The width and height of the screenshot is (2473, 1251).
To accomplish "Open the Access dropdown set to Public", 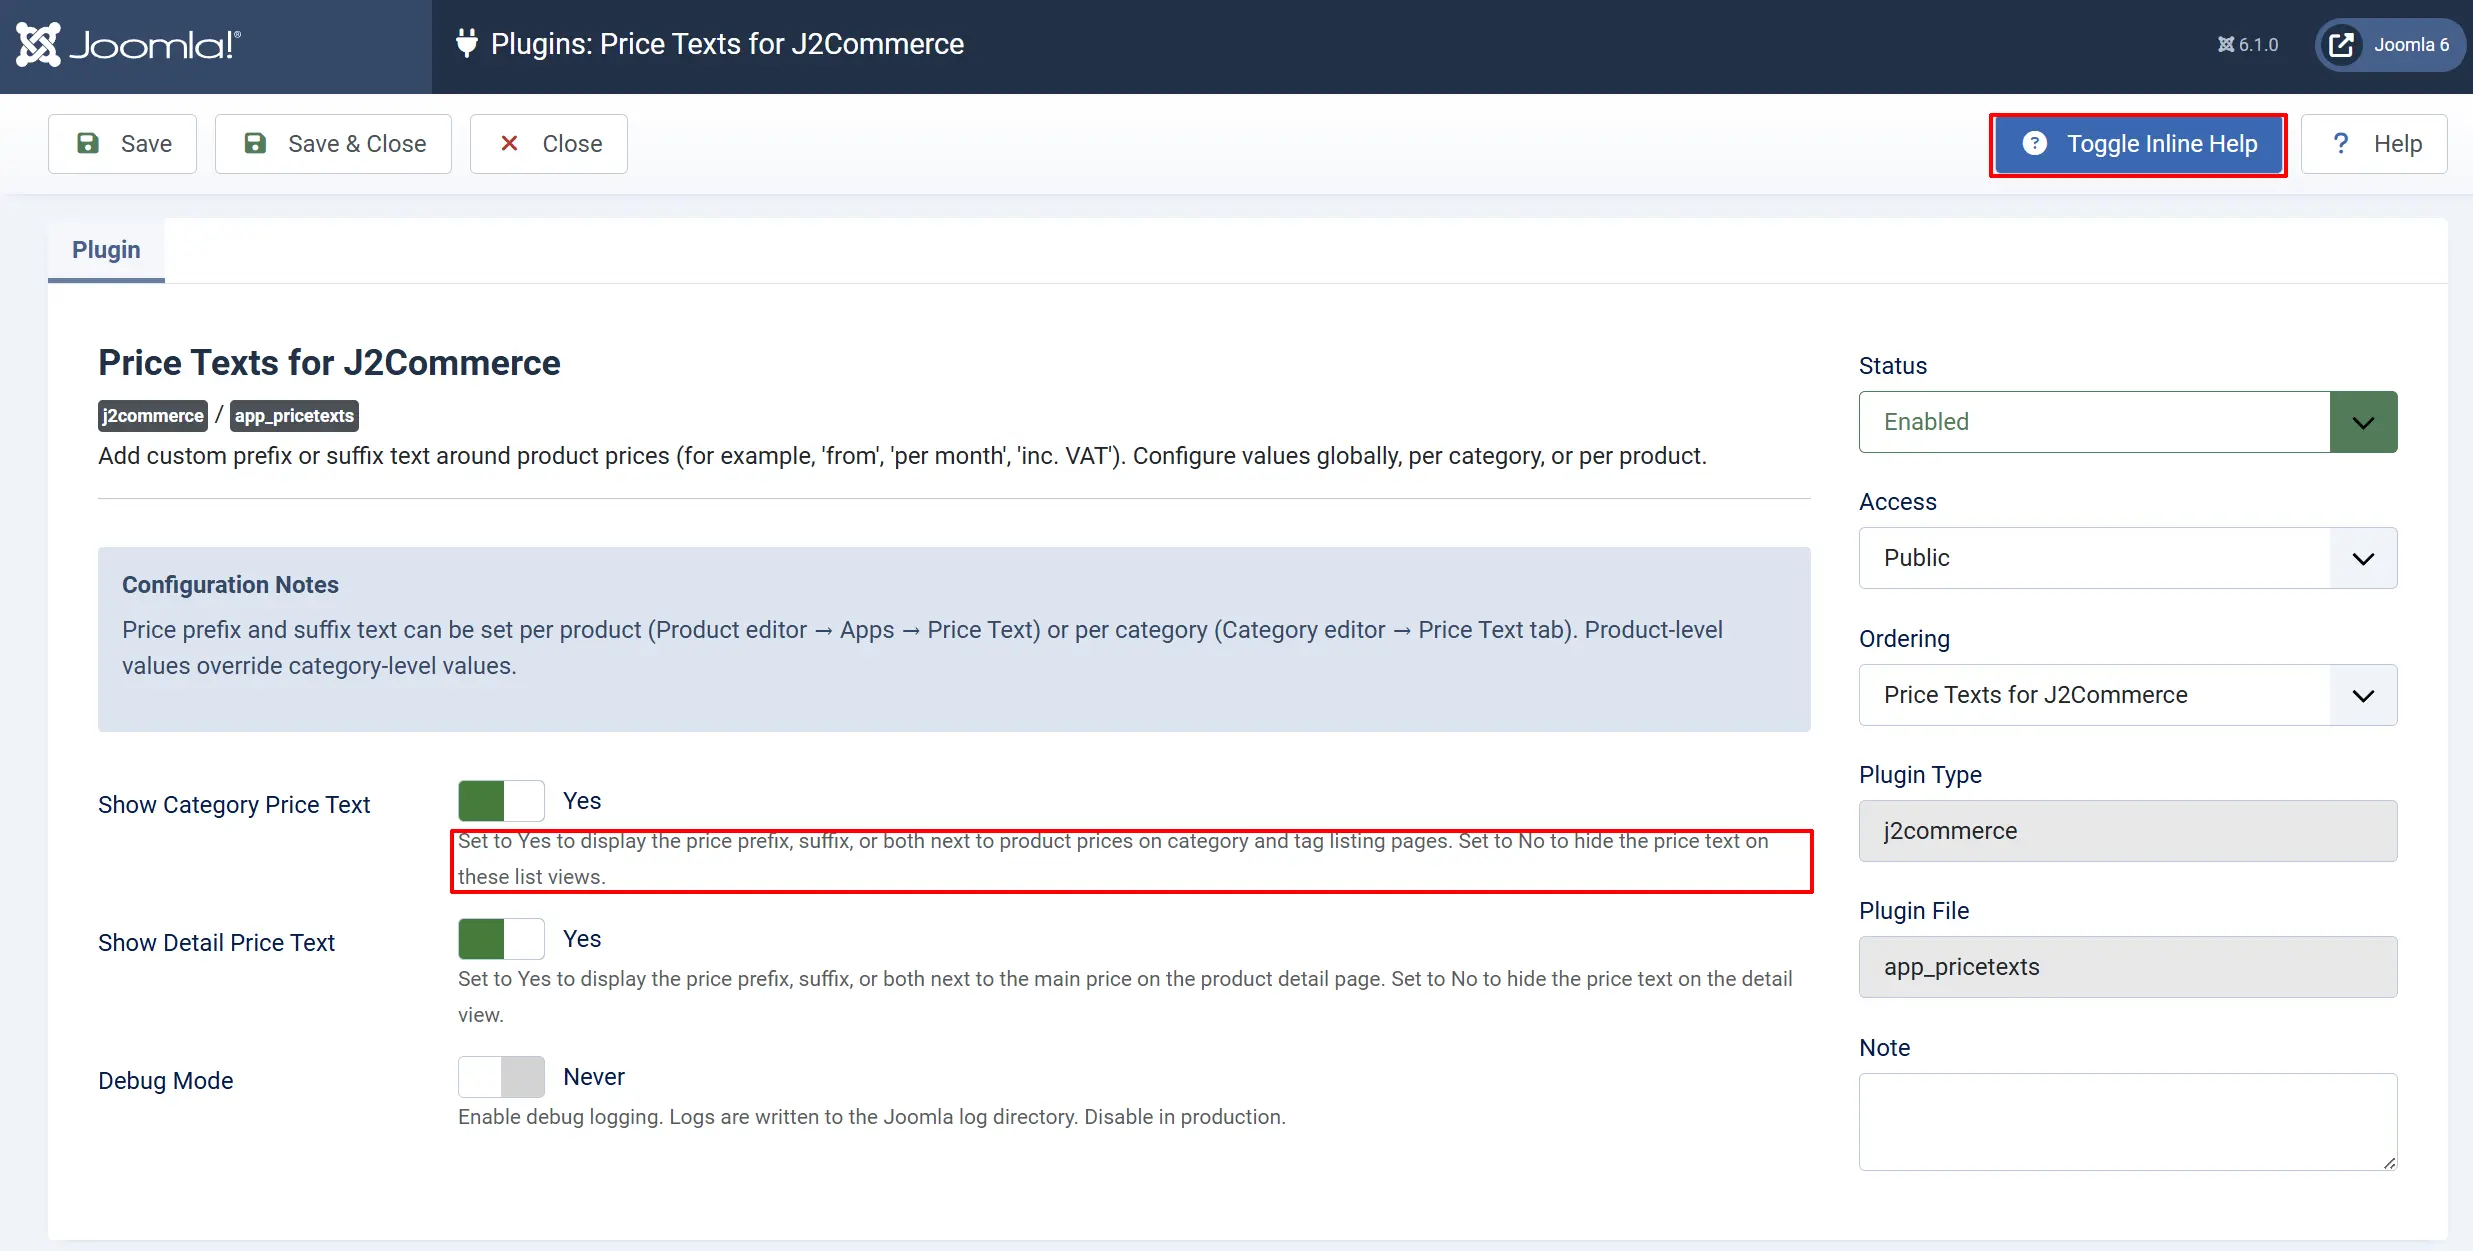I will pyautogui.click(x=2128, y=558).
